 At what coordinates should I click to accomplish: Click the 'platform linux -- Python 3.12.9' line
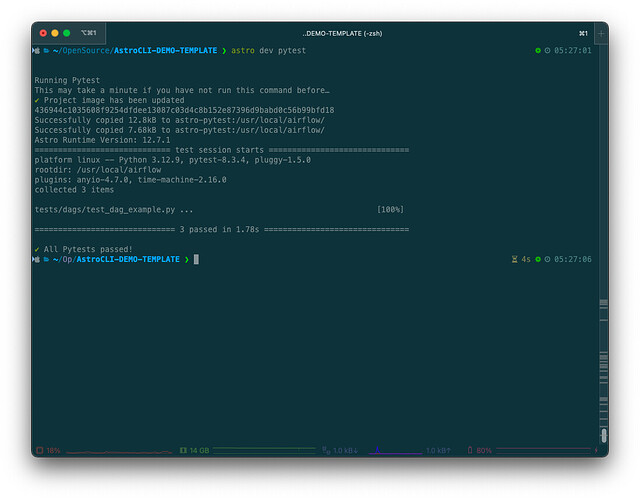click(173, 160)
